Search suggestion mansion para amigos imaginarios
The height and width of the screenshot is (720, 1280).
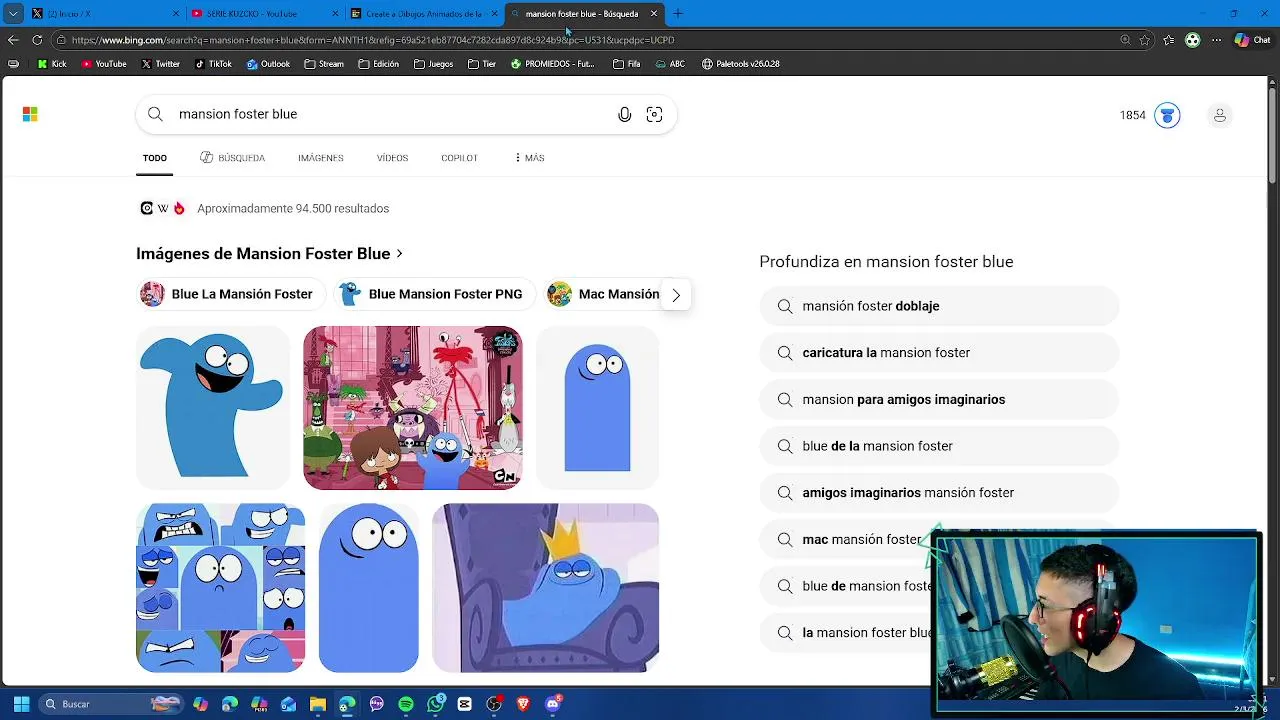(x=939, y=399)
